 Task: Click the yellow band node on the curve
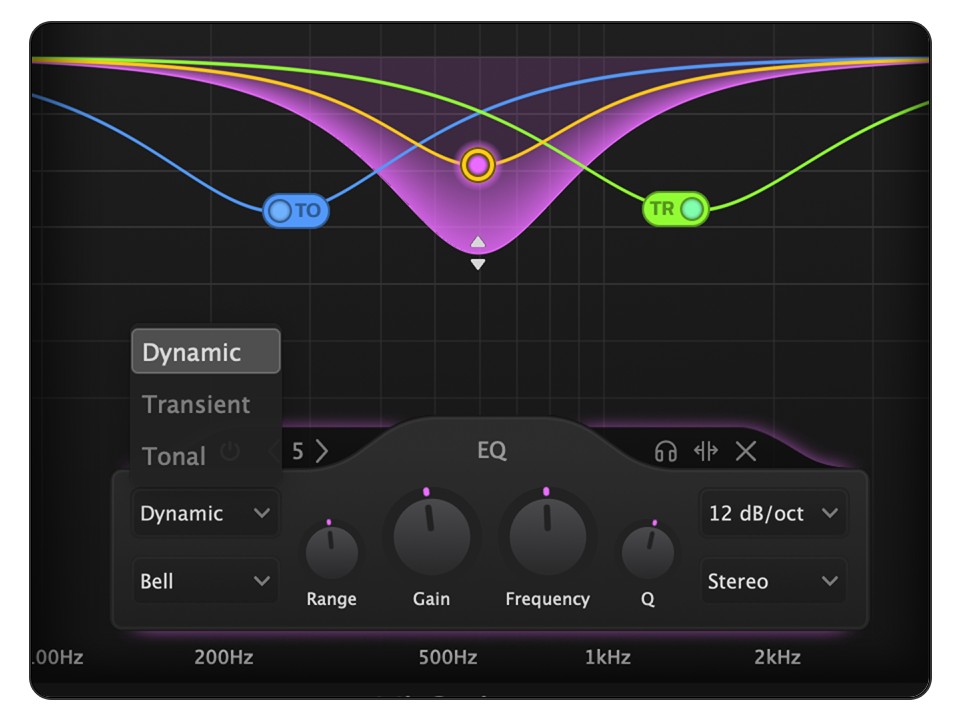[478, 165]
